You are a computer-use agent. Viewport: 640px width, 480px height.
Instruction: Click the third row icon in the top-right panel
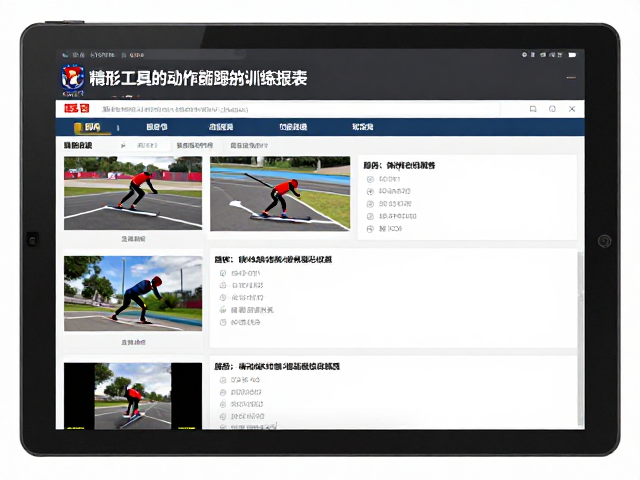tap(370, 204)
